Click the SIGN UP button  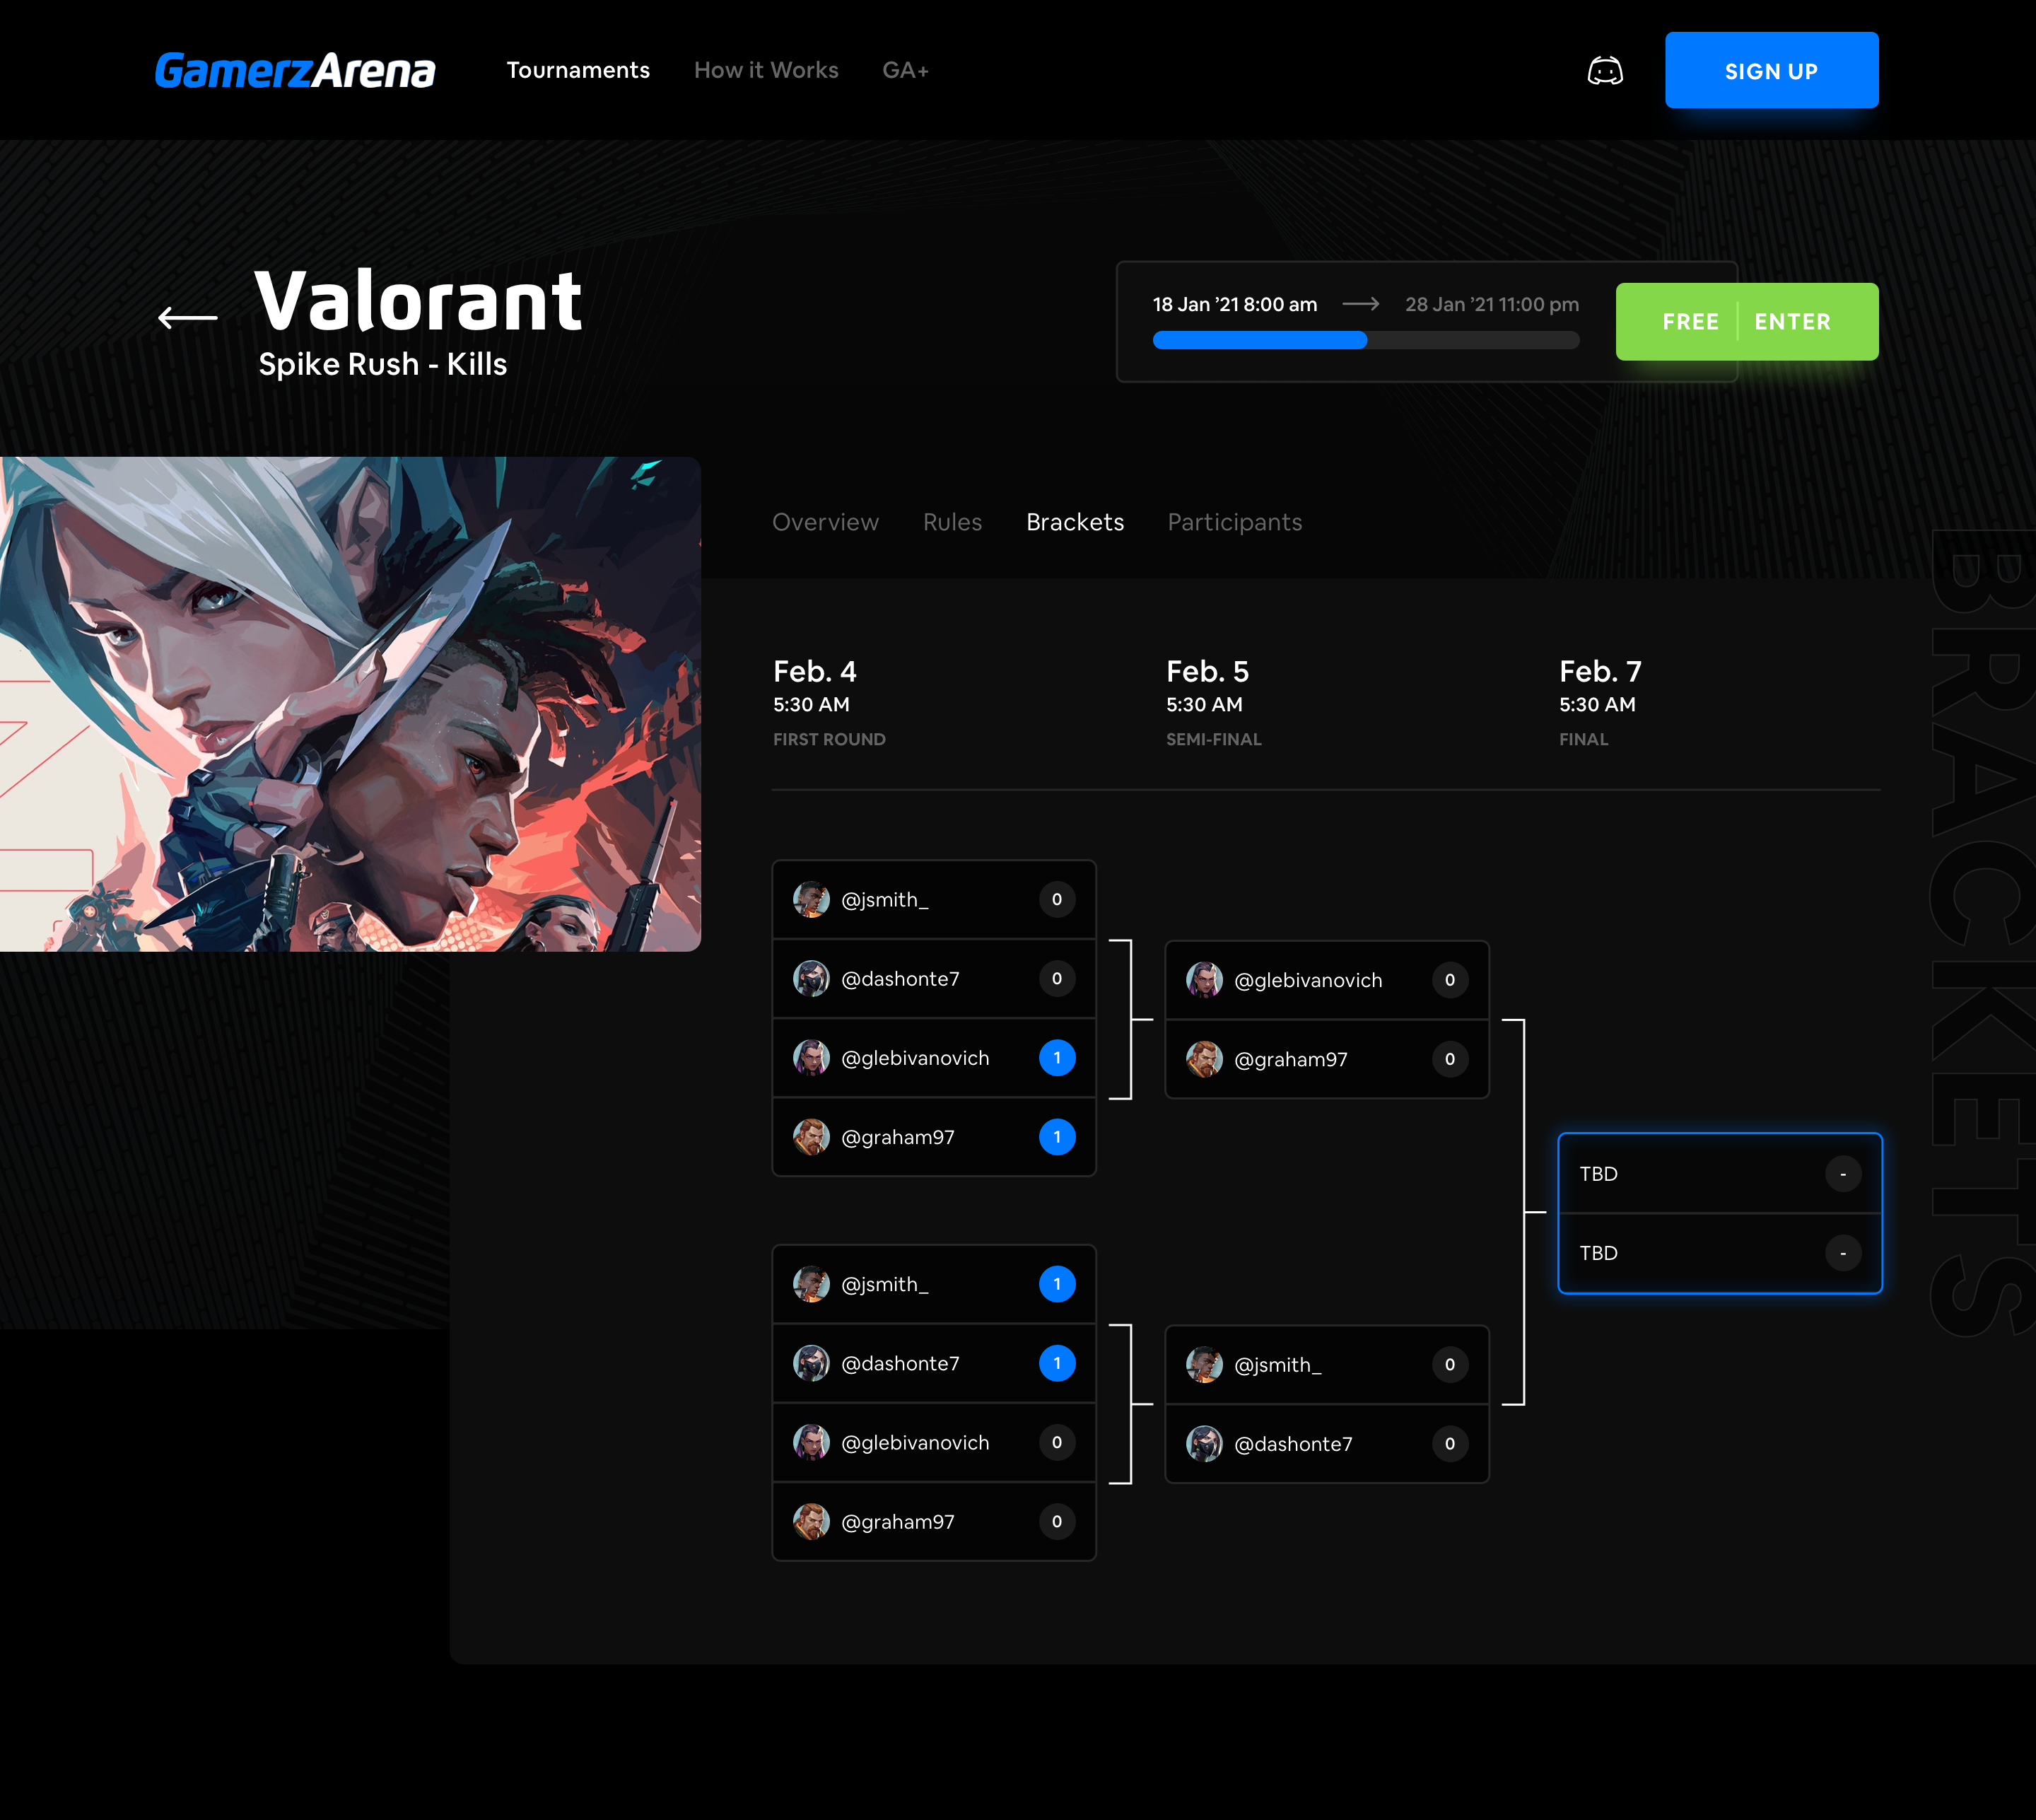(x=1771, y=70)
